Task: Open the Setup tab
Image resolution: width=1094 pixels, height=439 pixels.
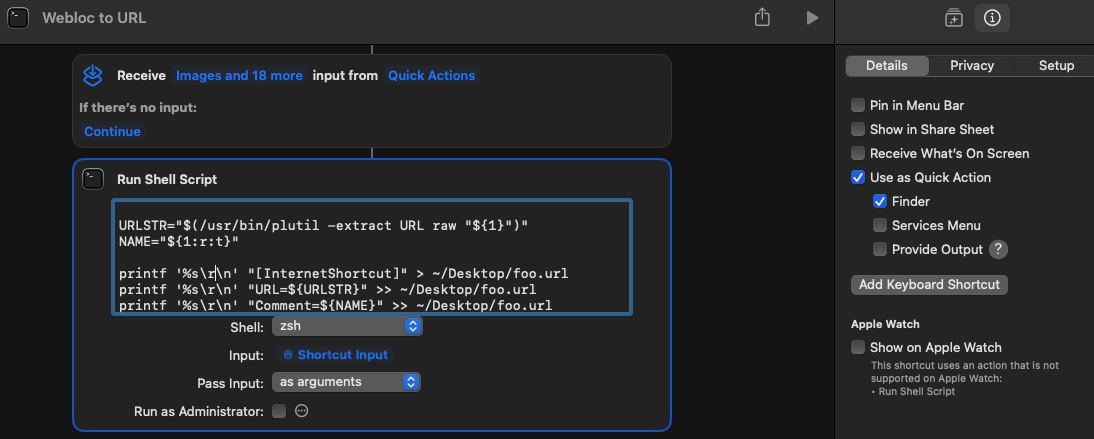Action: tap(1056, 66)
